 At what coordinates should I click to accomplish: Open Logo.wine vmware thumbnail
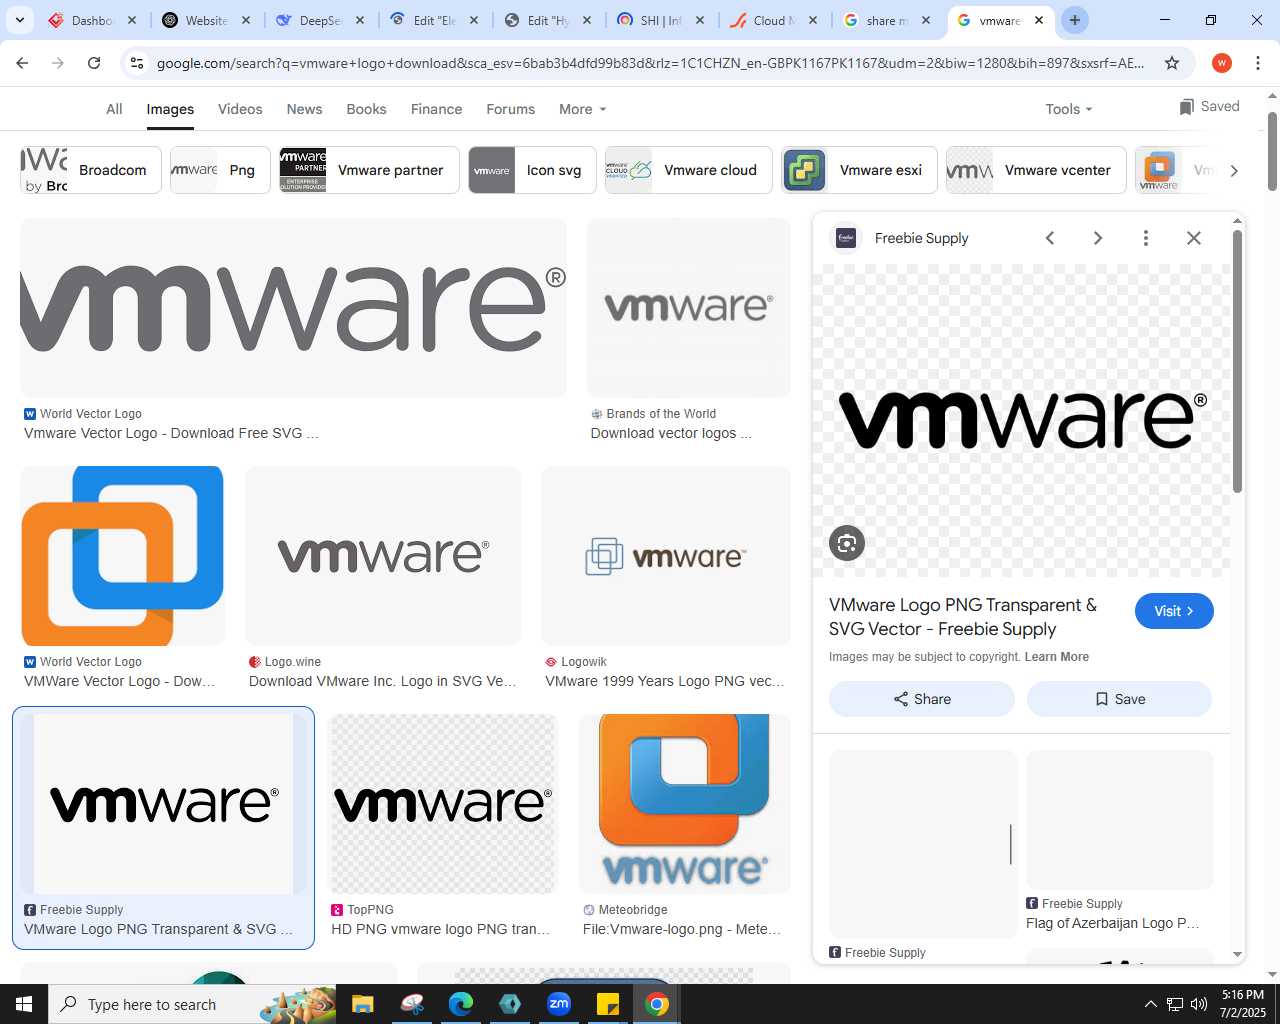tap(383, 556)
